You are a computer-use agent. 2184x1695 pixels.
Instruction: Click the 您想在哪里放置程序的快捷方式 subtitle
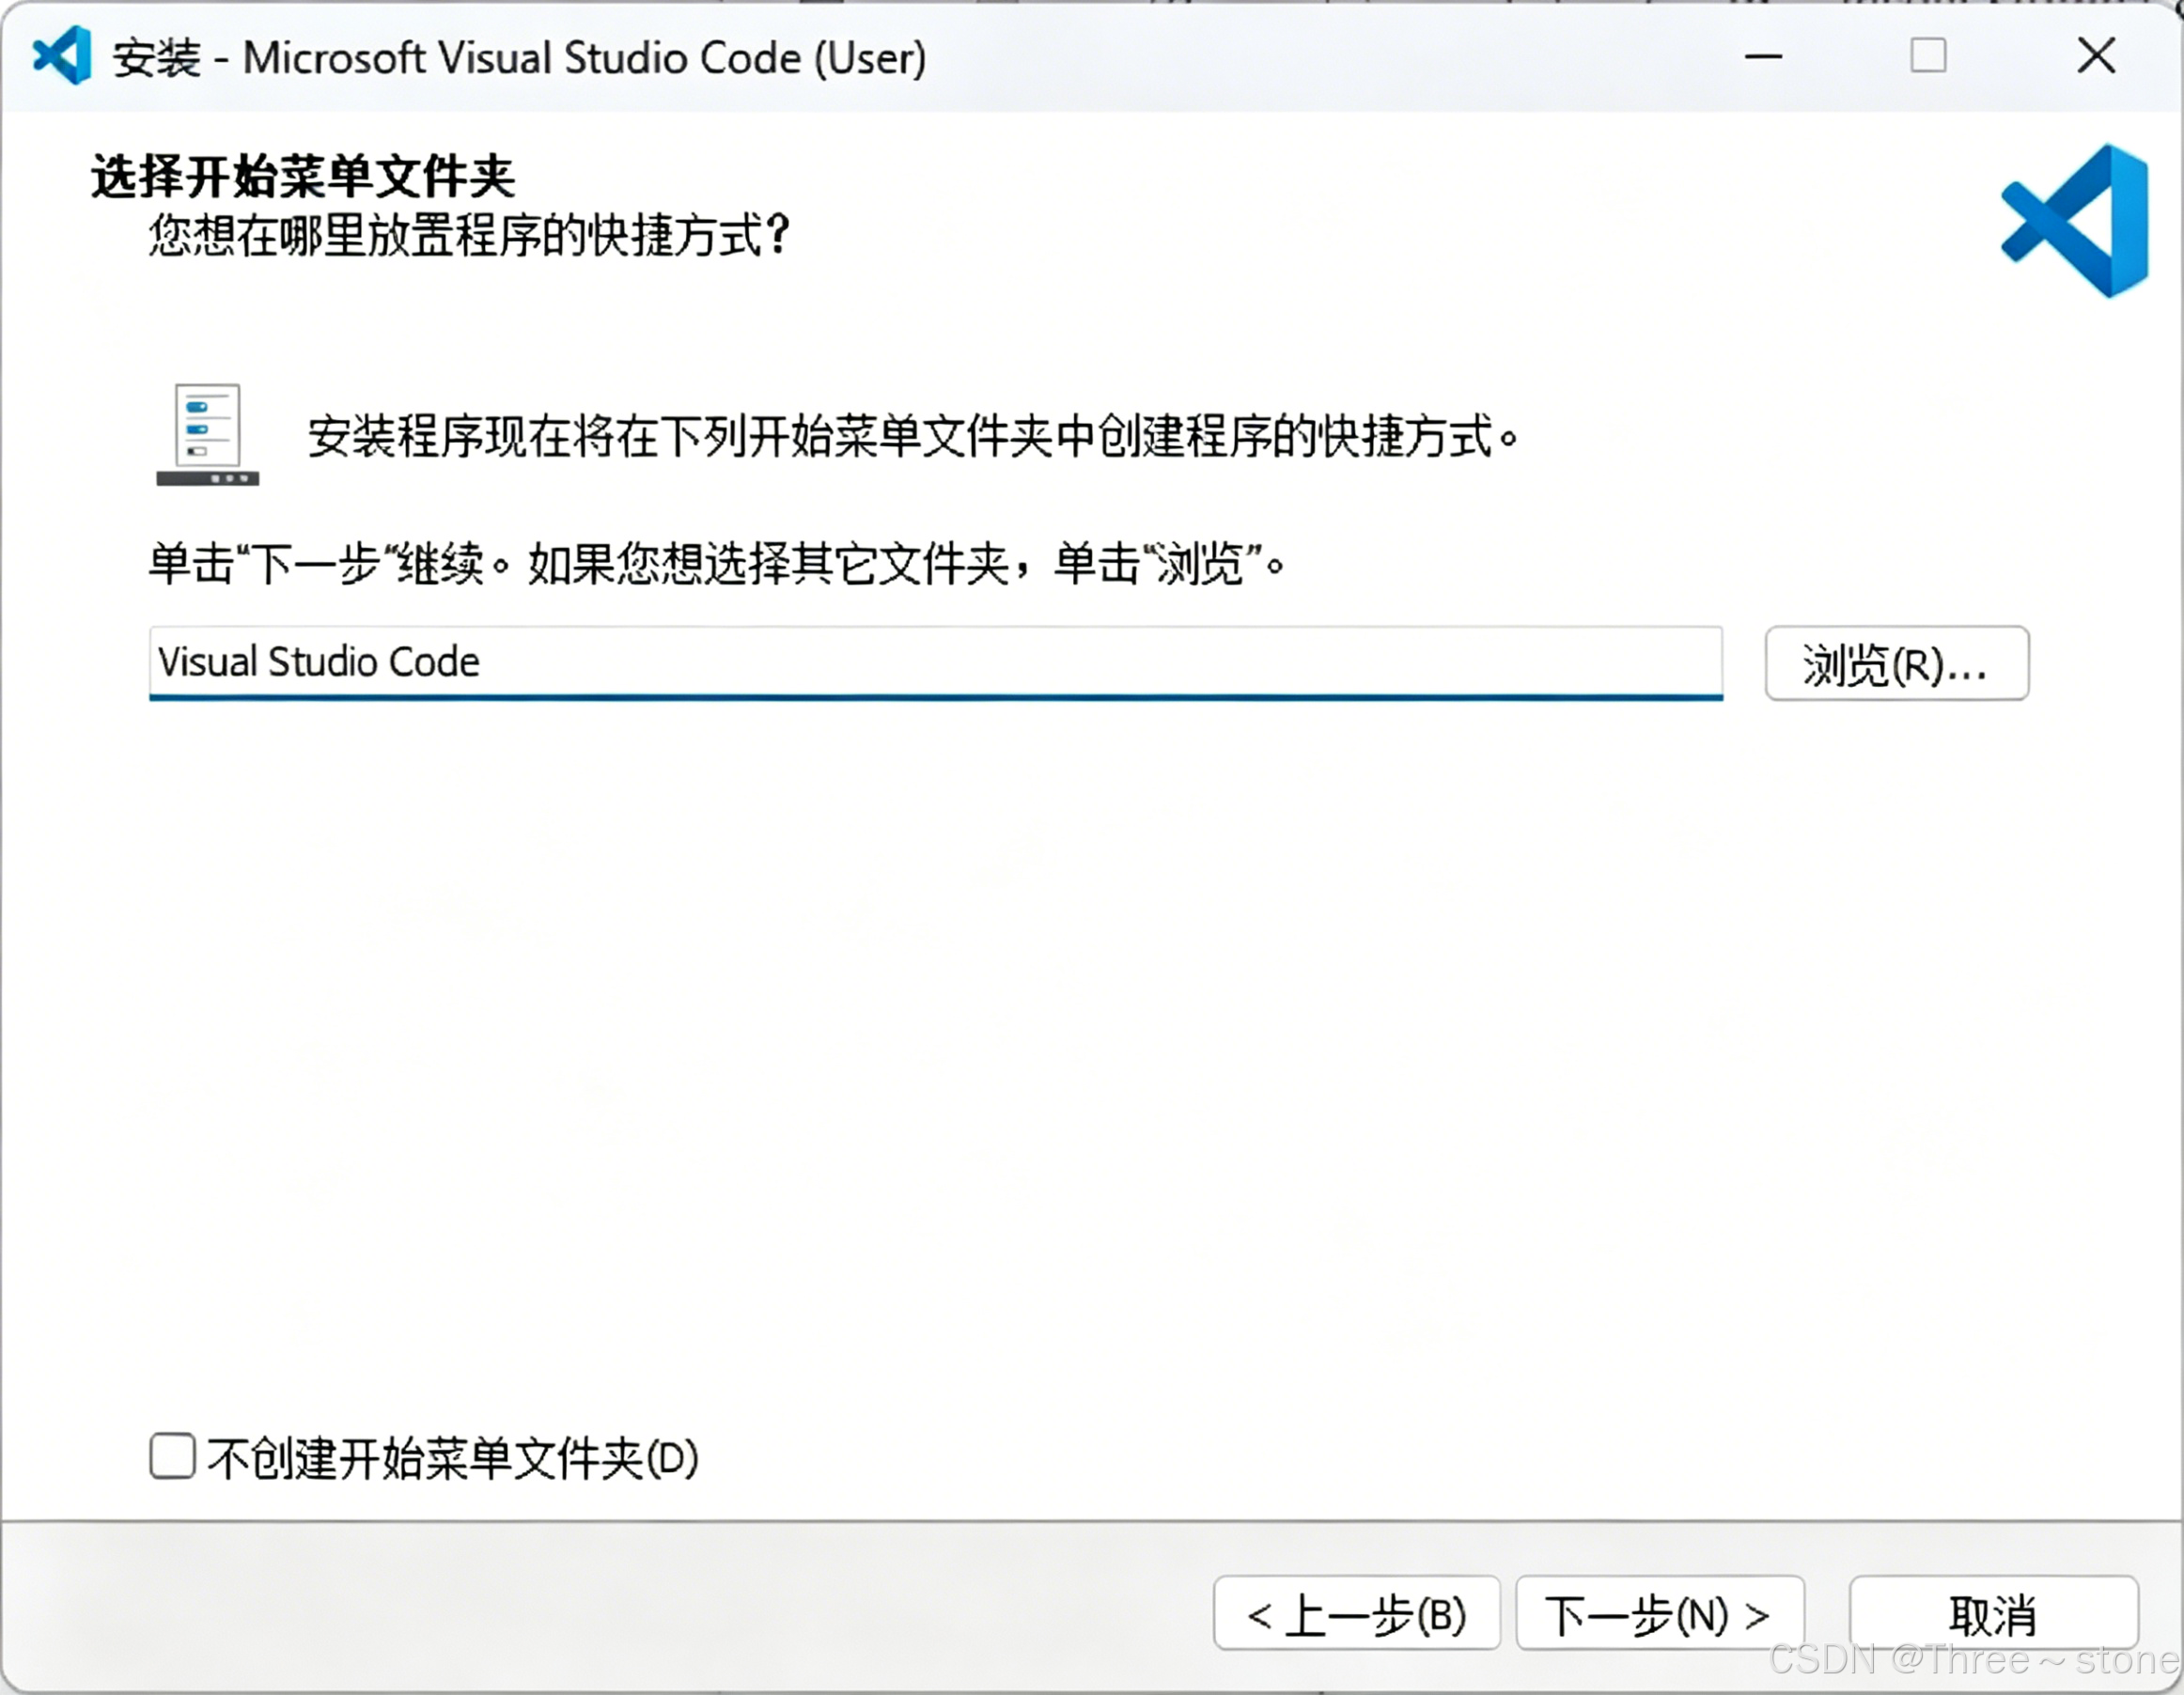(470, 236)
